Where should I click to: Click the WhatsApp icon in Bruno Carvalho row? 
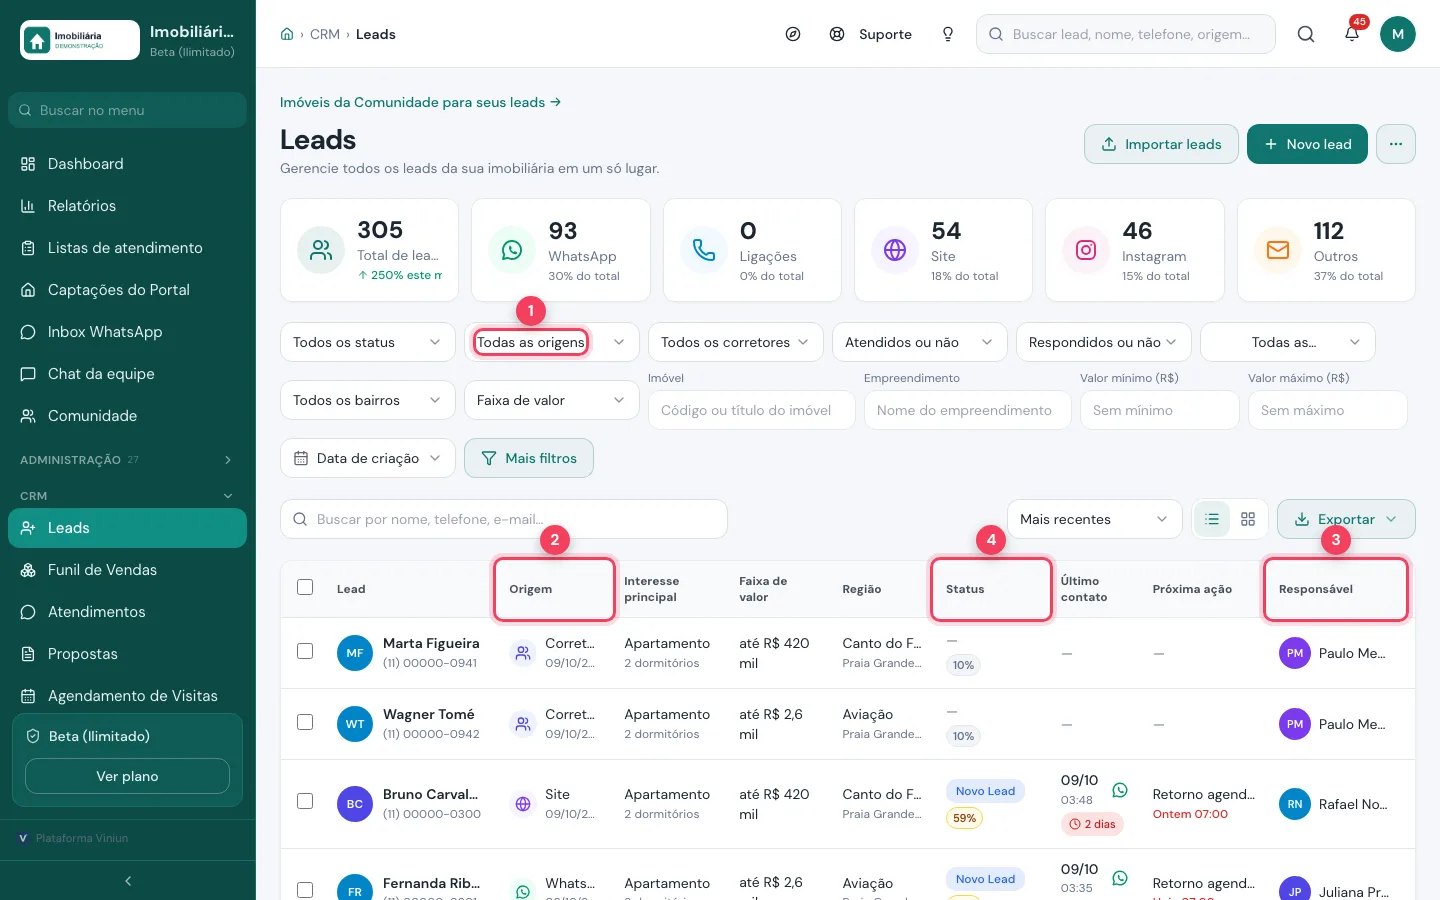click(1120, 790)
